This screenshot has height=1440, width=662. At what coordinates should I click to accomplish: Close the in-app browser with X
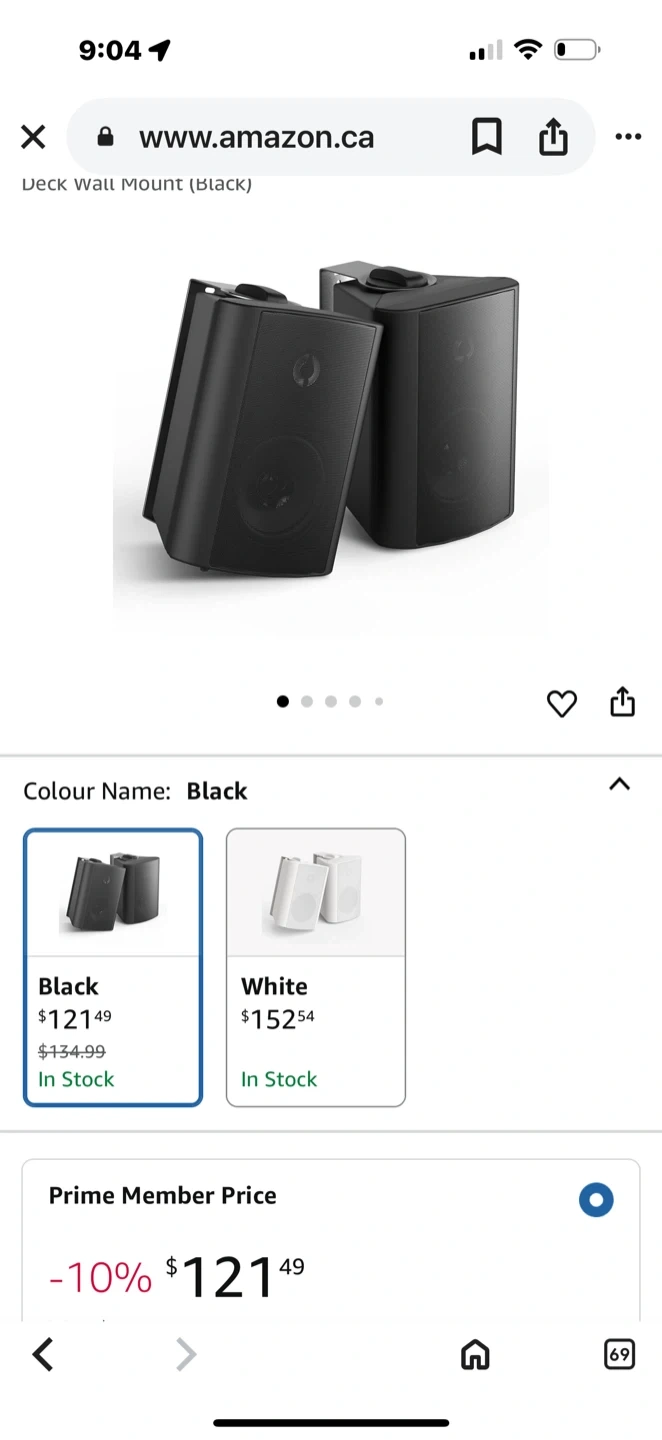(33, 137)
